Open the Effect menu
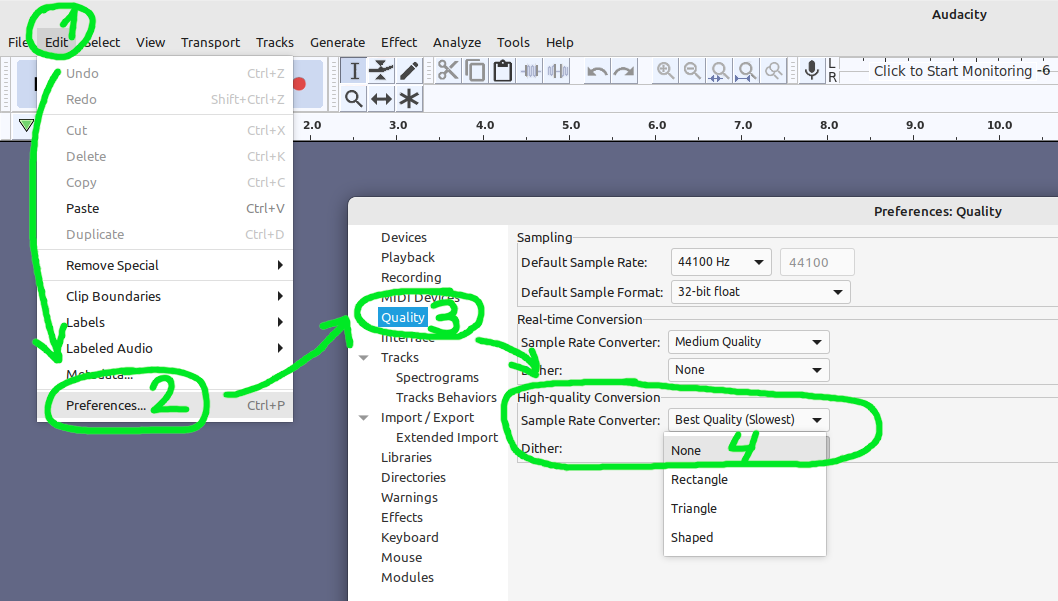Image resolution: width=1058 pixels, height=601 pixels. coord(399,42)
